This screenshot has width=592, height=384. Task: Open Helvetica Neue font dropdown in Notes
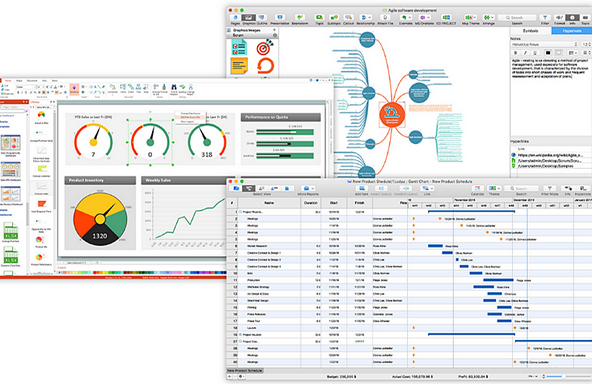[x=545, y=45]
